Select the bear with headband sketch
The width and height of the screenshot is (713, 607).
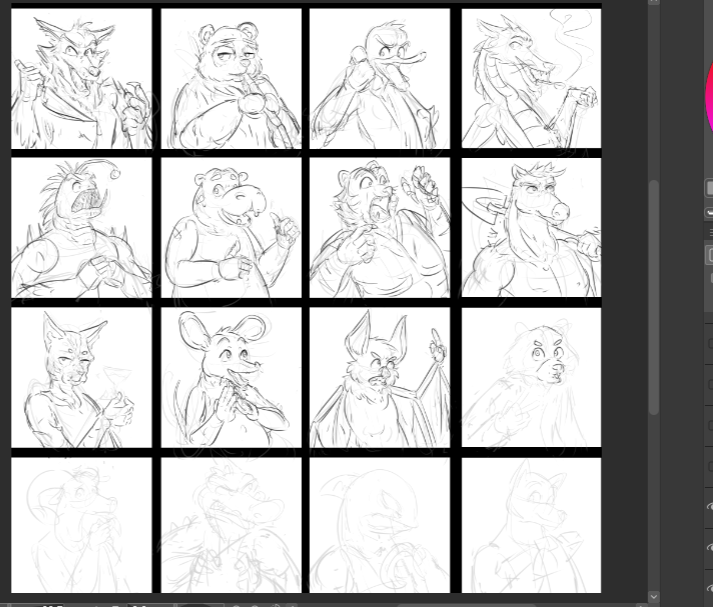tap(231, 79)
